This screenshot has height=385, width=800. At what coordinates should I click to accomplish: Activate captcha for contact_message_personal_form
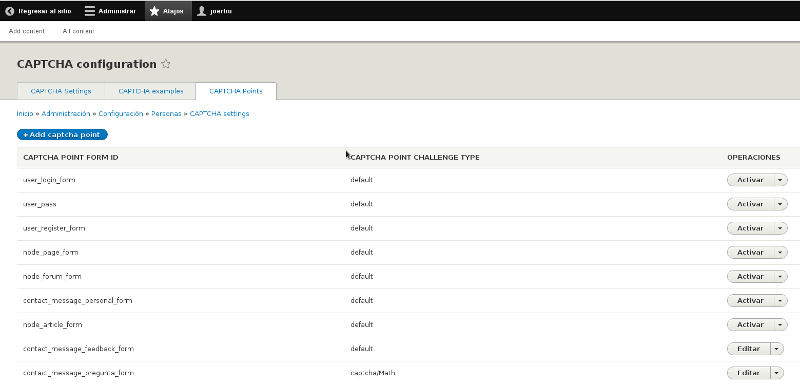pyautogui.click(x=750, y=301)
